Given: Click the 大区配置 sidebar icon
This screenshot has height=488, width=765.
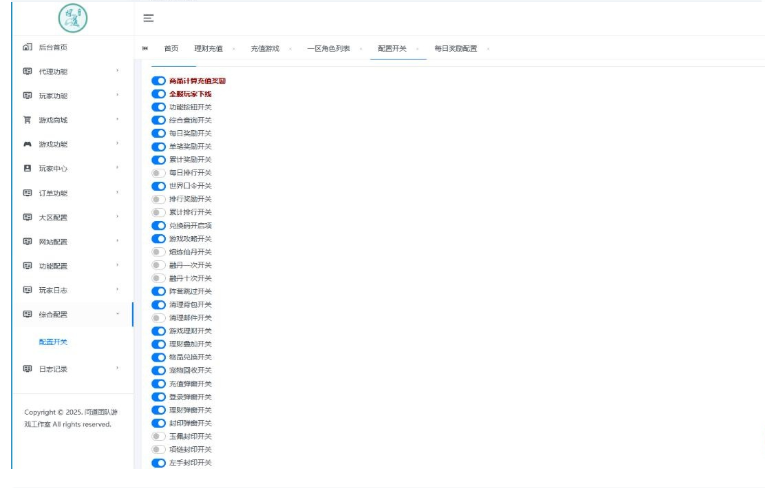Looking at the screenshot, I should click(x=27, y=217).
